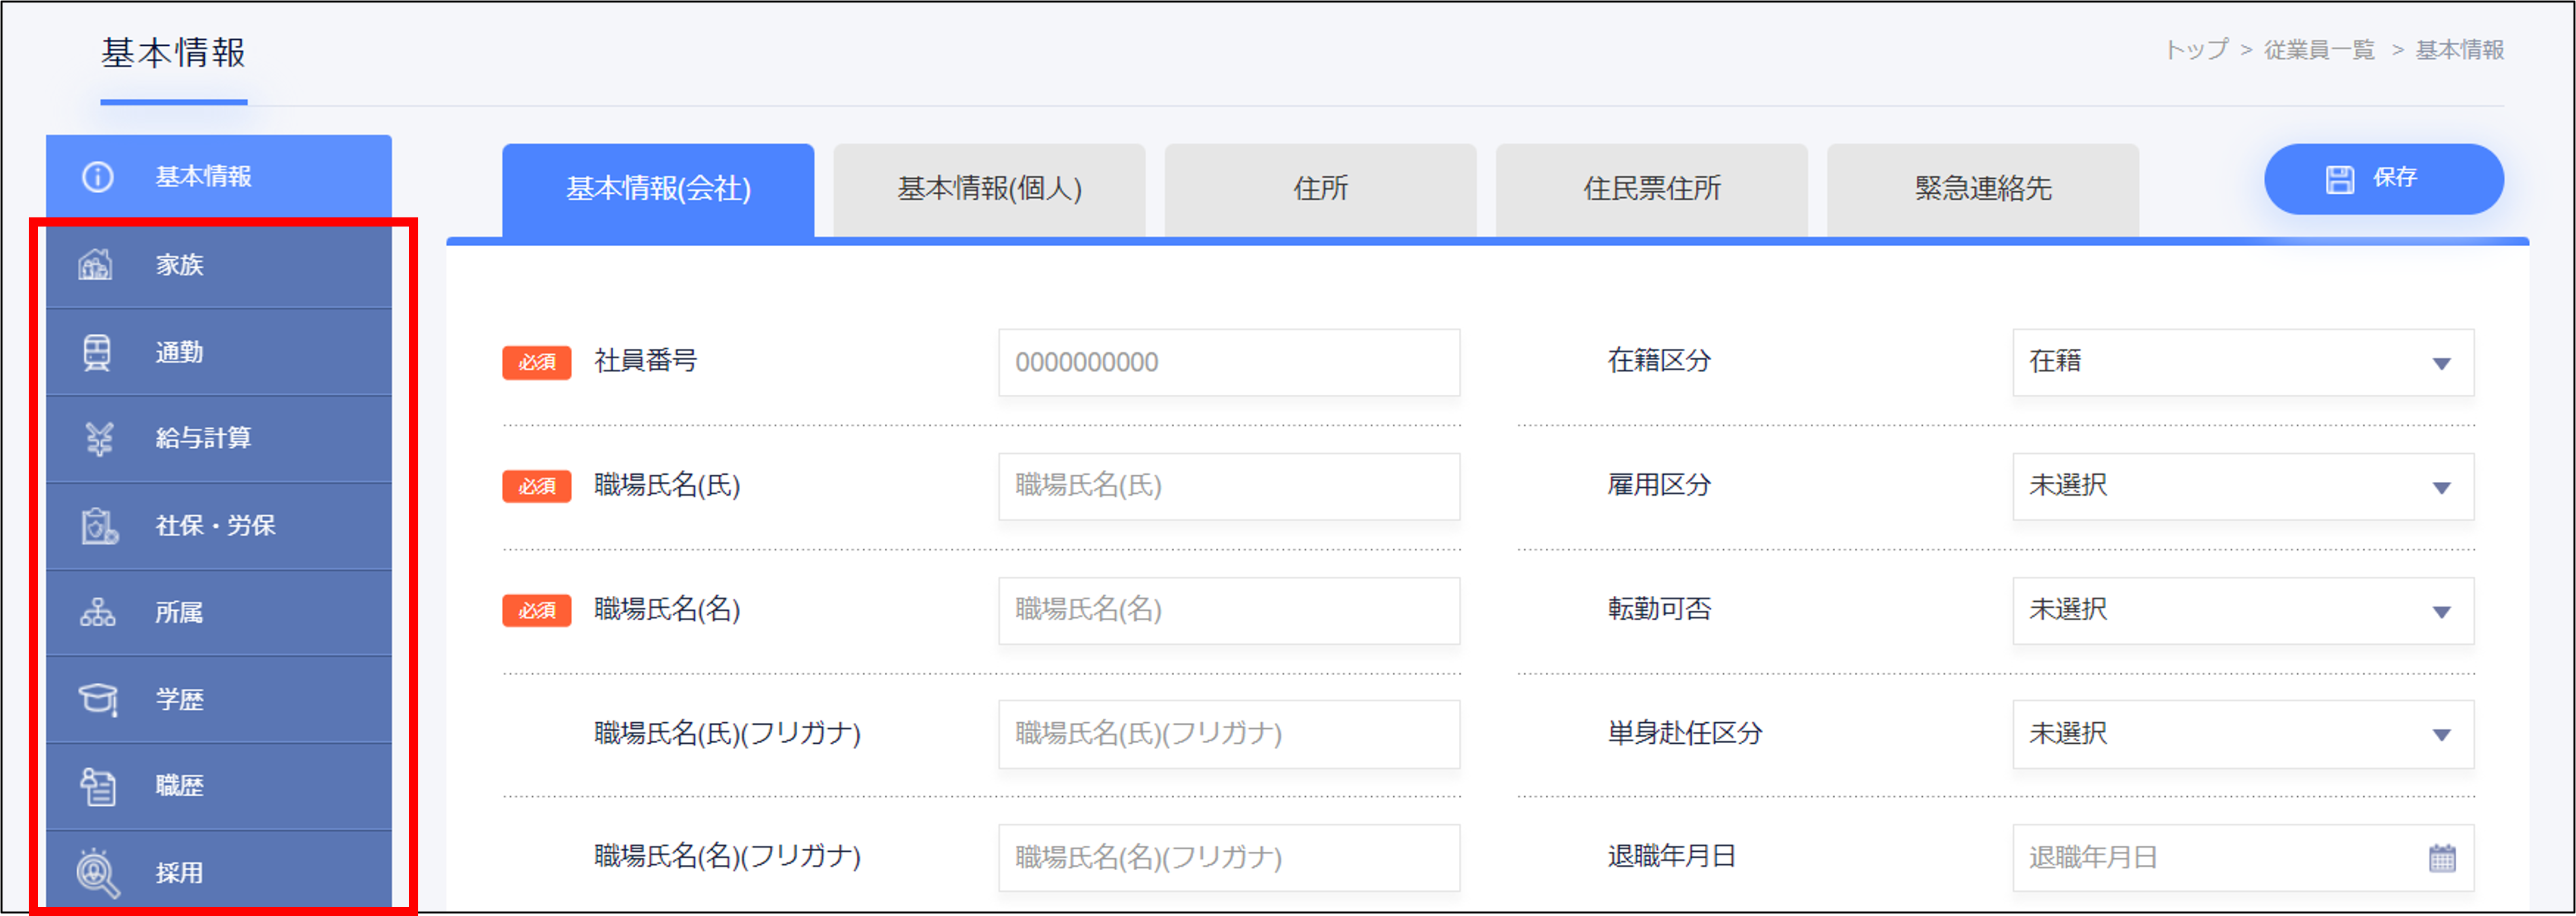This screenshot has width=2576, height=916.
Task: Focus the 職場氏名(氏) text field
Action: tap(1228, 486)
